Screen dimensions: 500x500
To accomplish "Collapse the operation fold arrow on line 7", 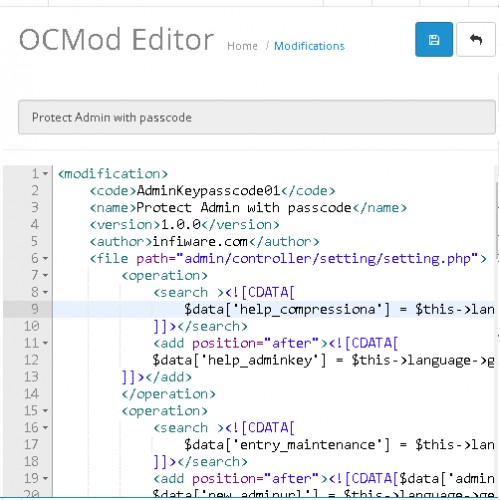I will click(x=45, y=275).
